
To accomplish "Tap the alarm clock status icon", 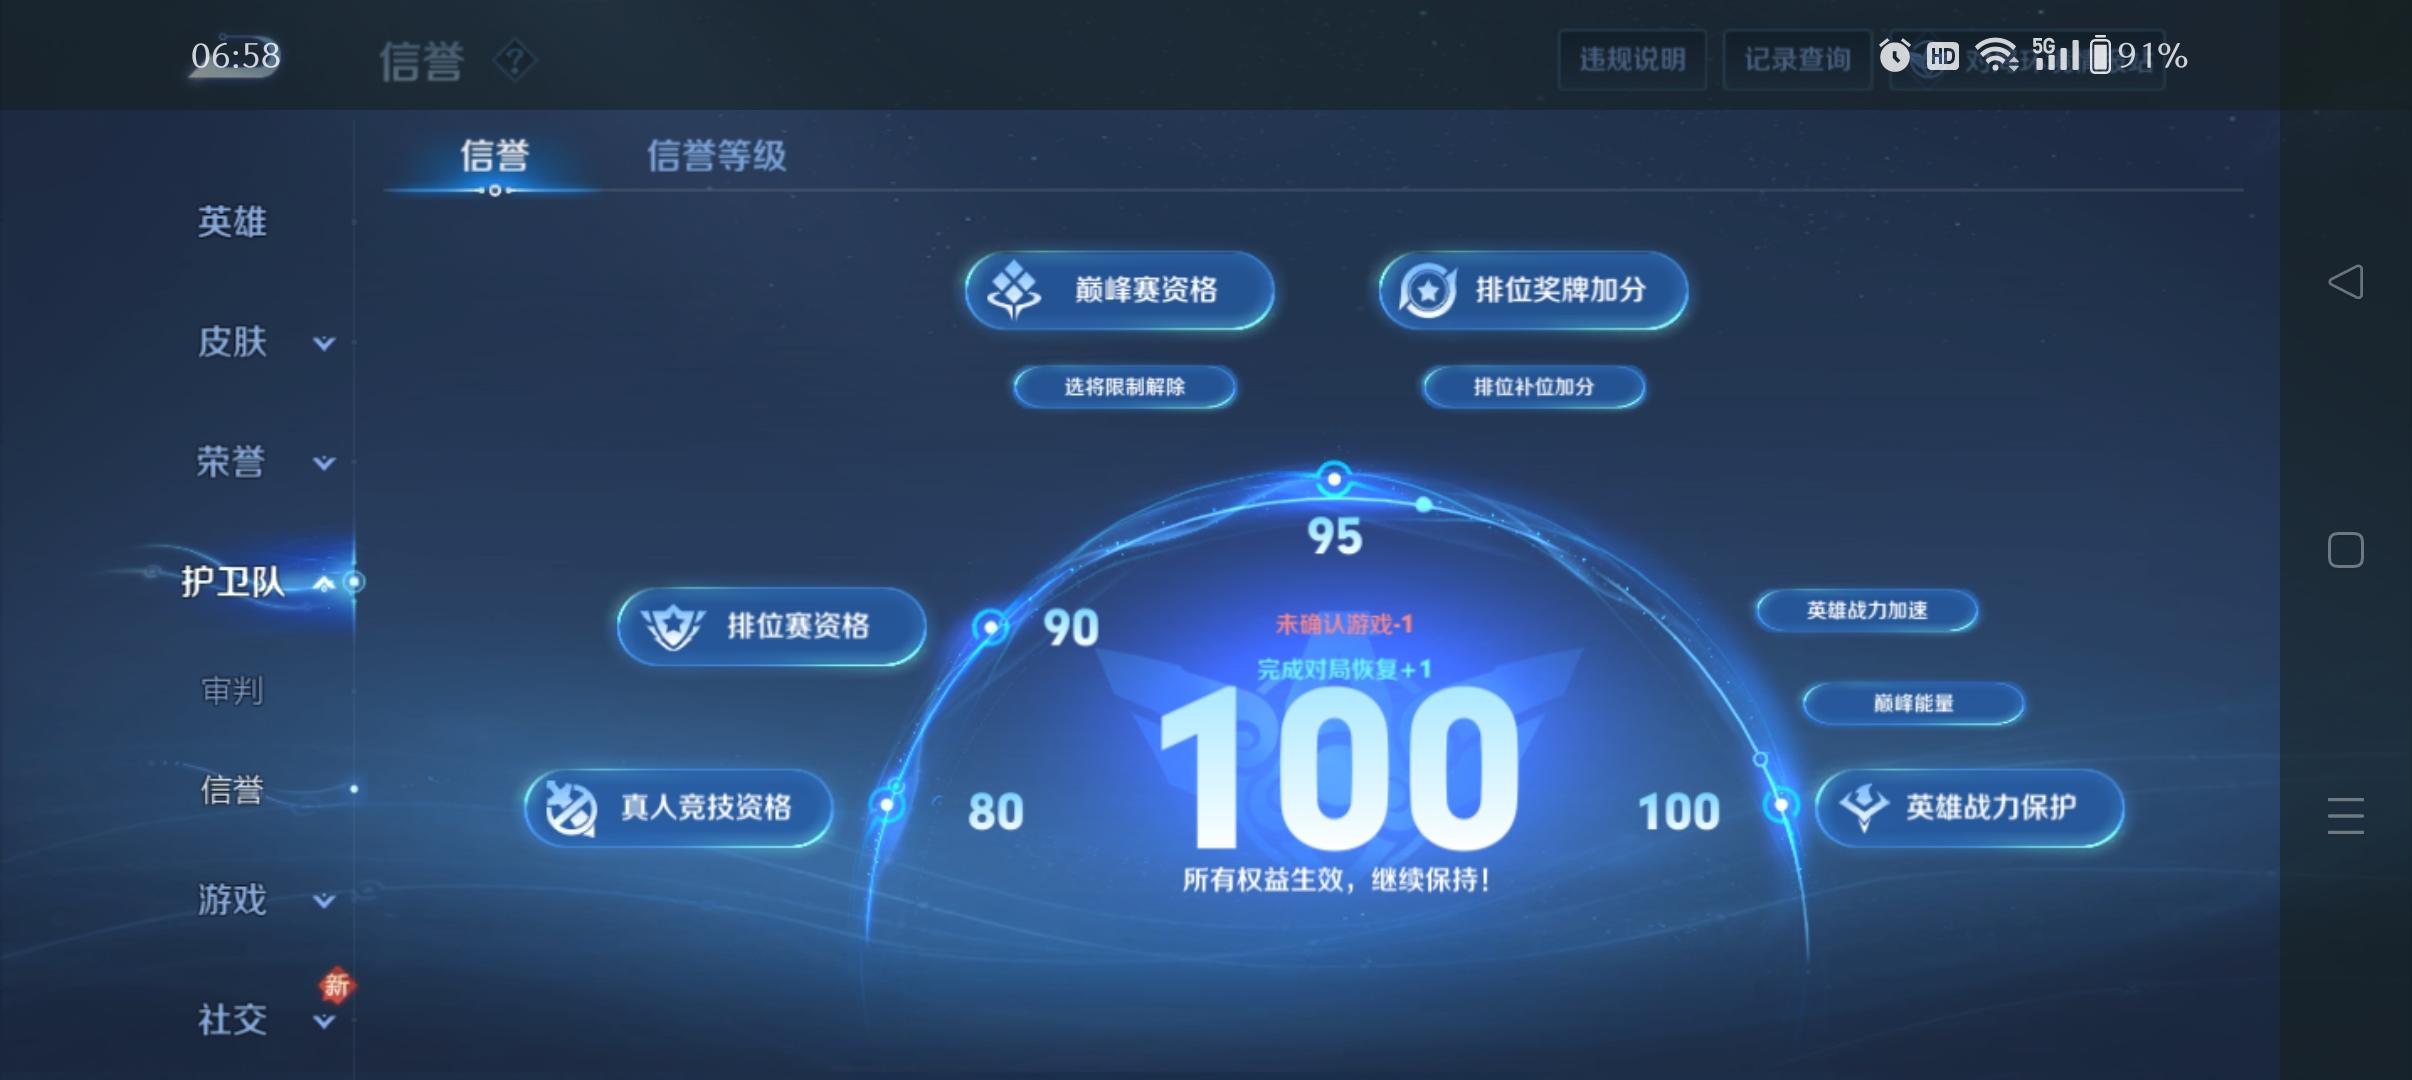I will coord(1894,55).
